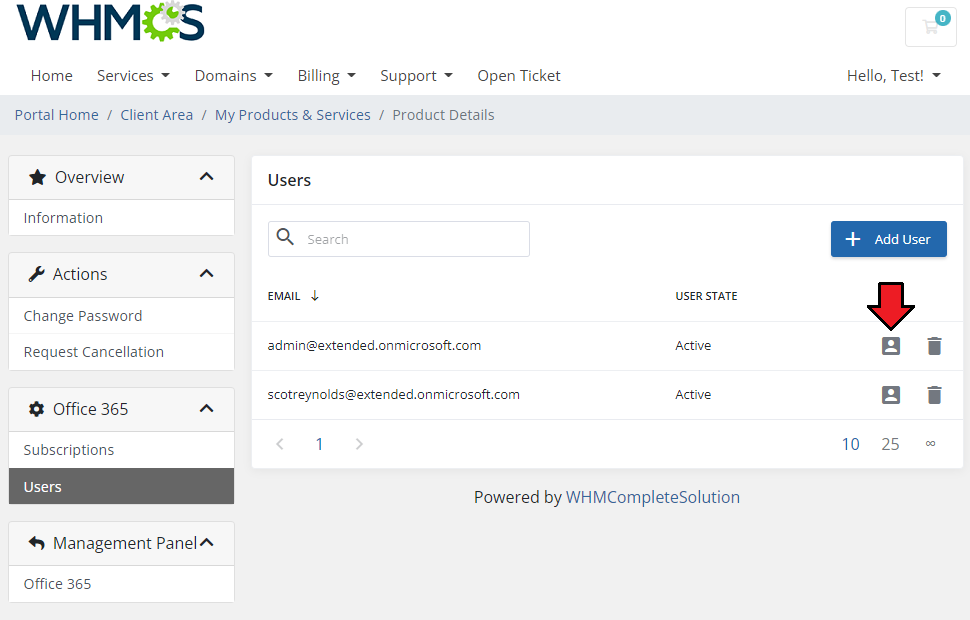Screen dimensions: 970x620
Task: Click Open Ticket in the navigation bar
Action: pyautogui.click(x=518, y=75)
